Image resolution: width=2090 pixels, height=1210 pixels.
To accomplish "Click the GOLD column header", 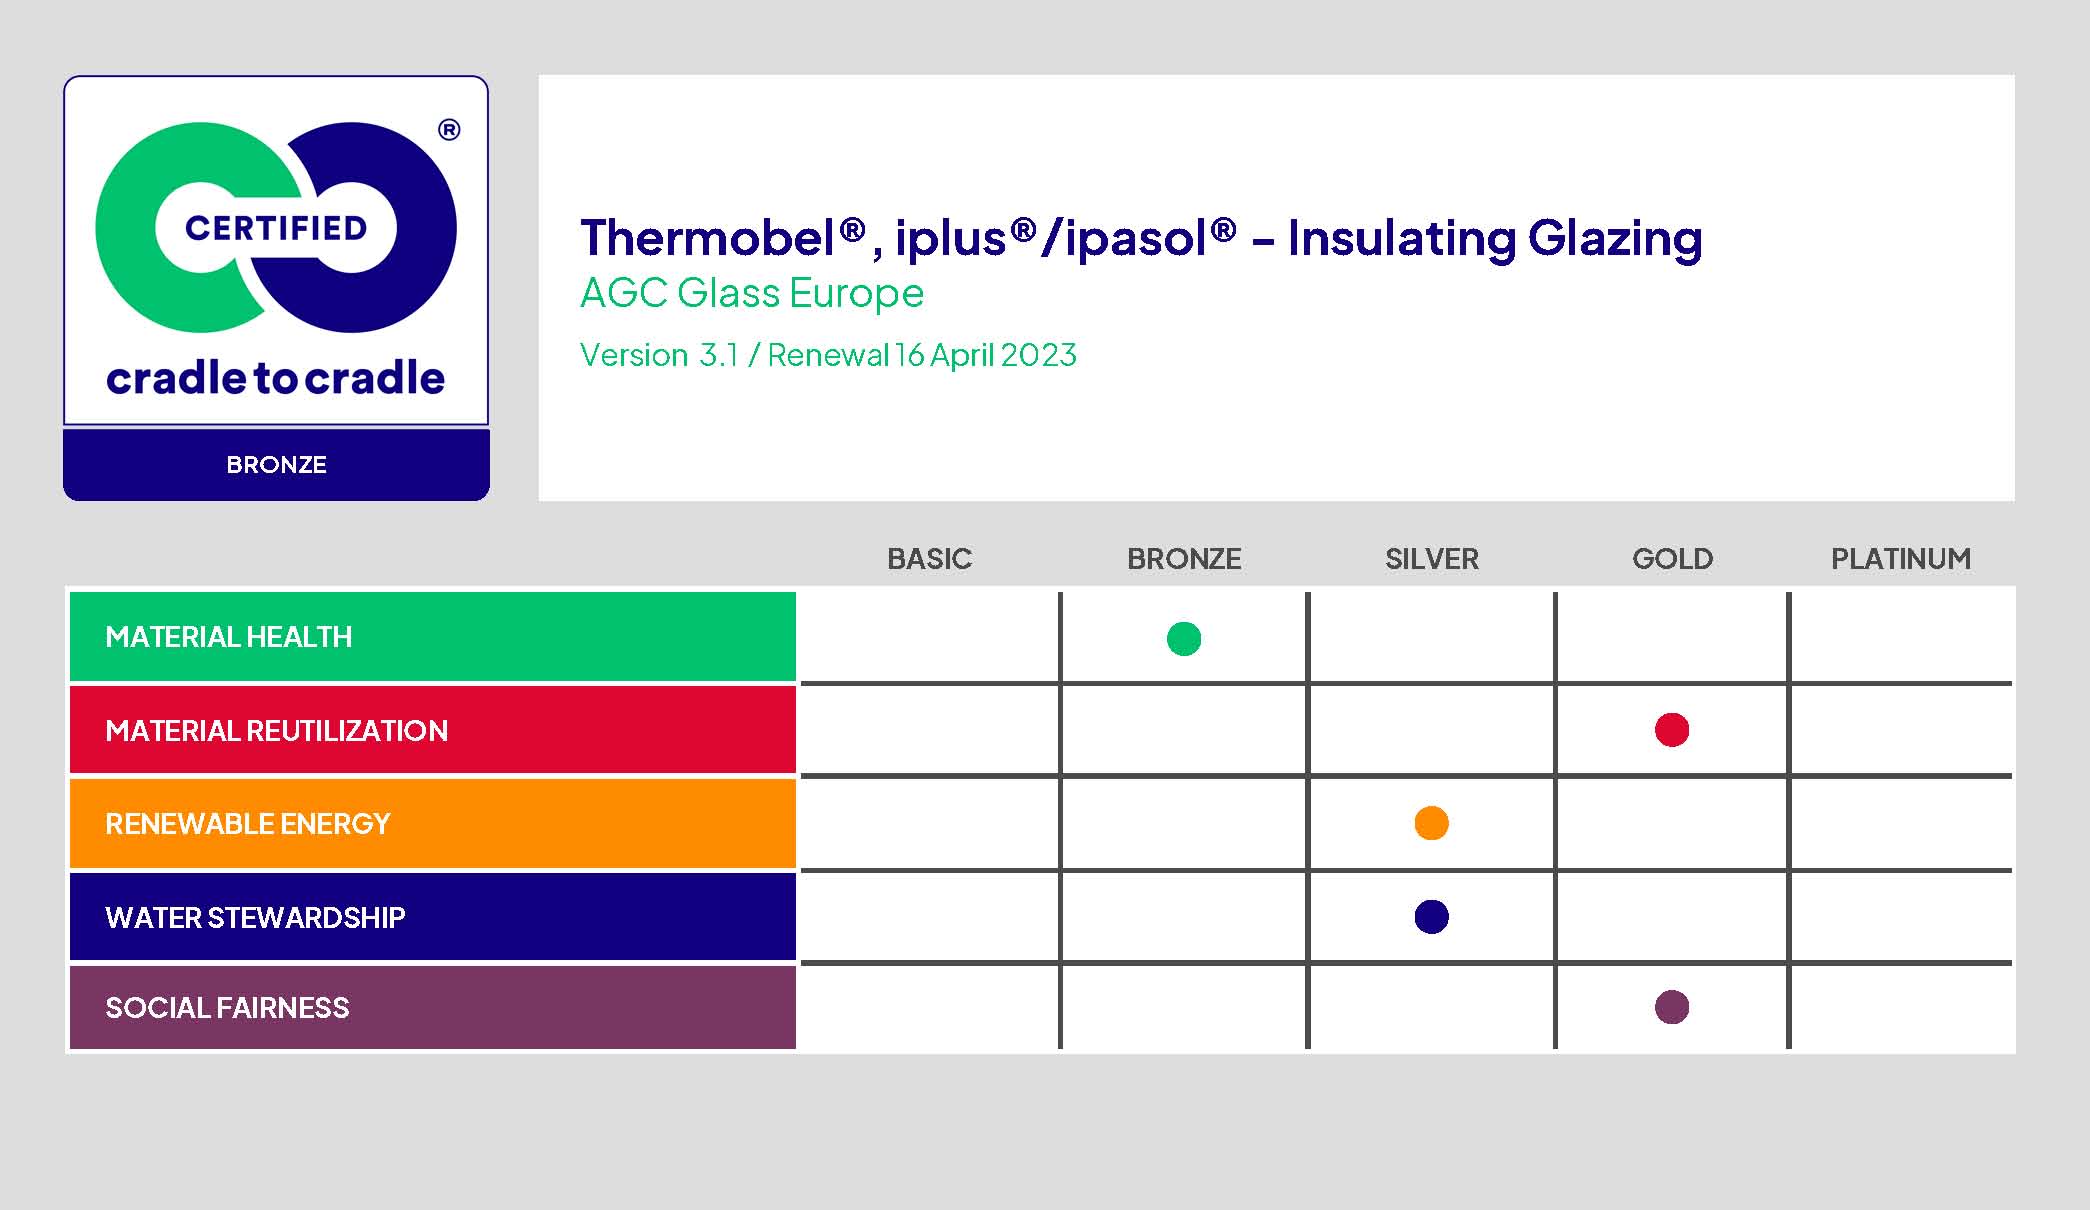I will click(x=1672, y=559).
